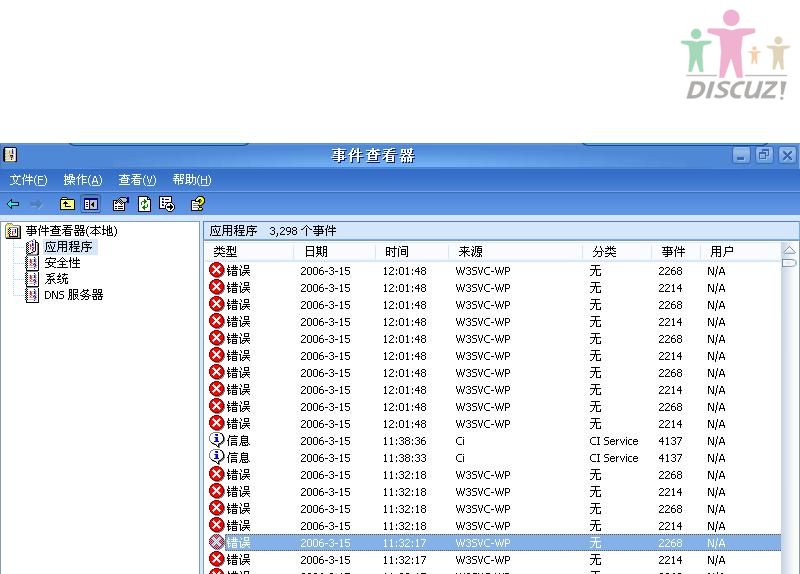Sort by the 事件 column header
The width and height of the screenshot is (800, 574).
pyautogui.click(x=676, y=251)
